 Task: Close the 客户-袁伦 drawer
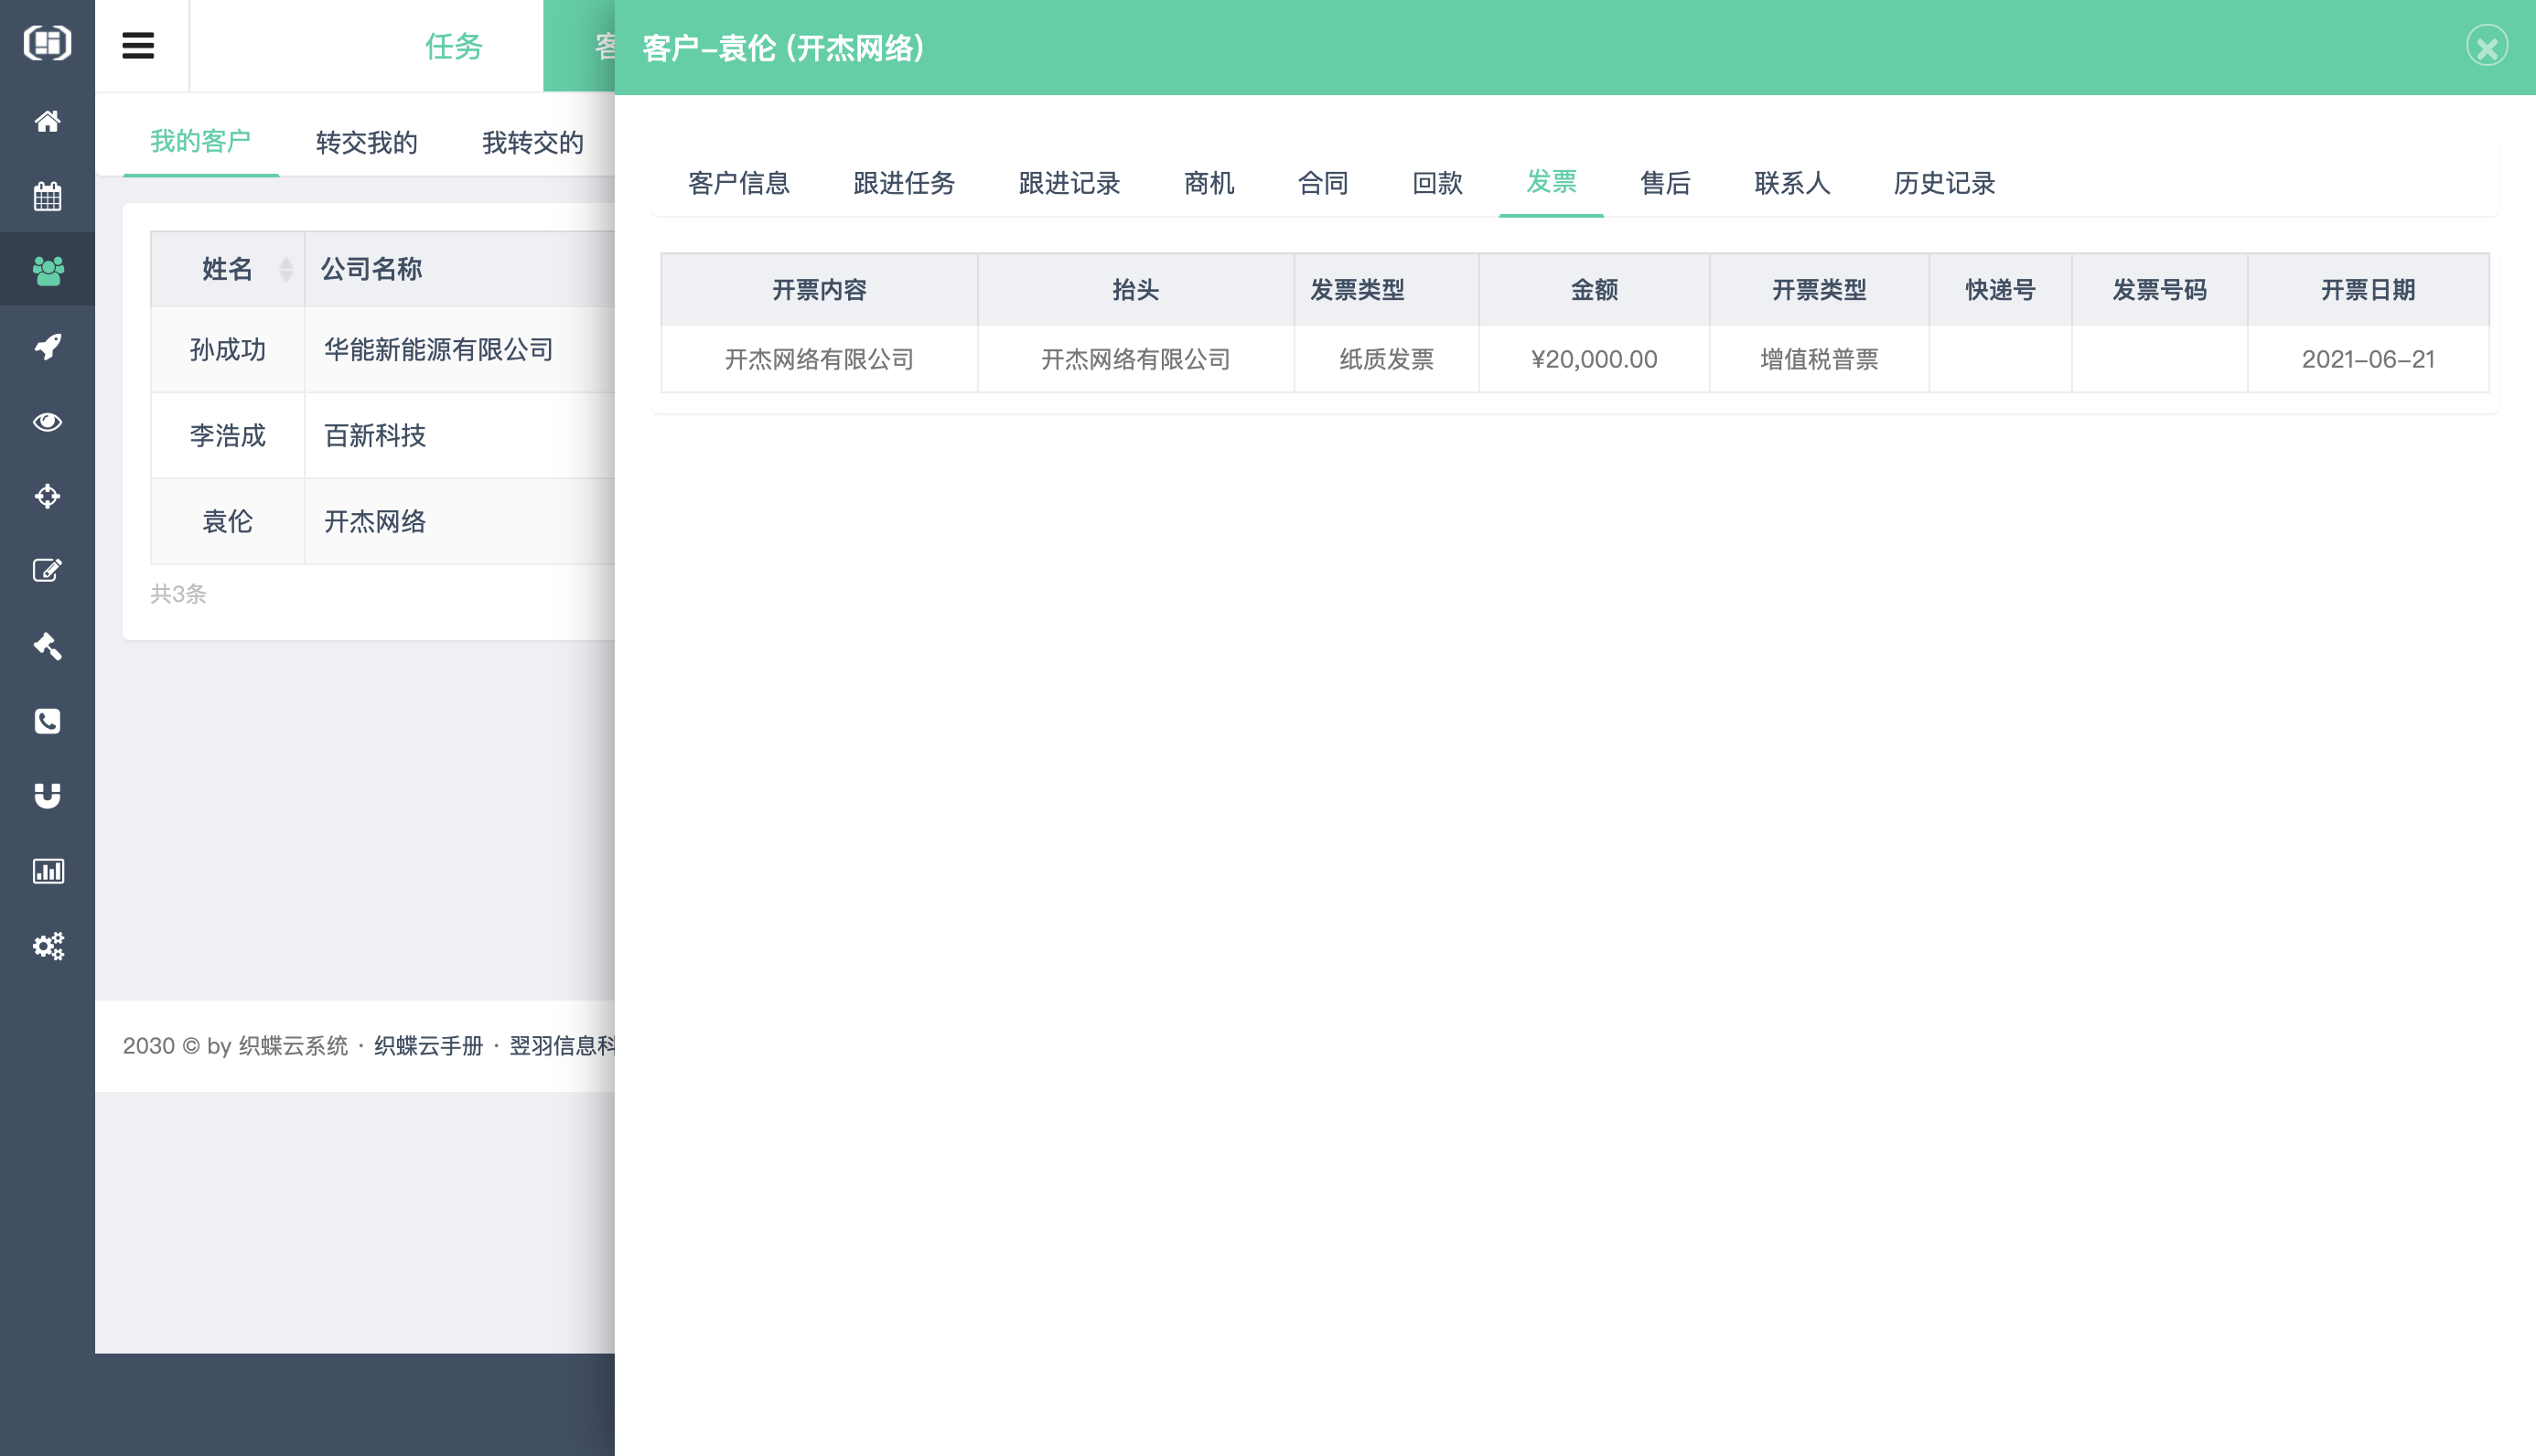click(2488, 45)
